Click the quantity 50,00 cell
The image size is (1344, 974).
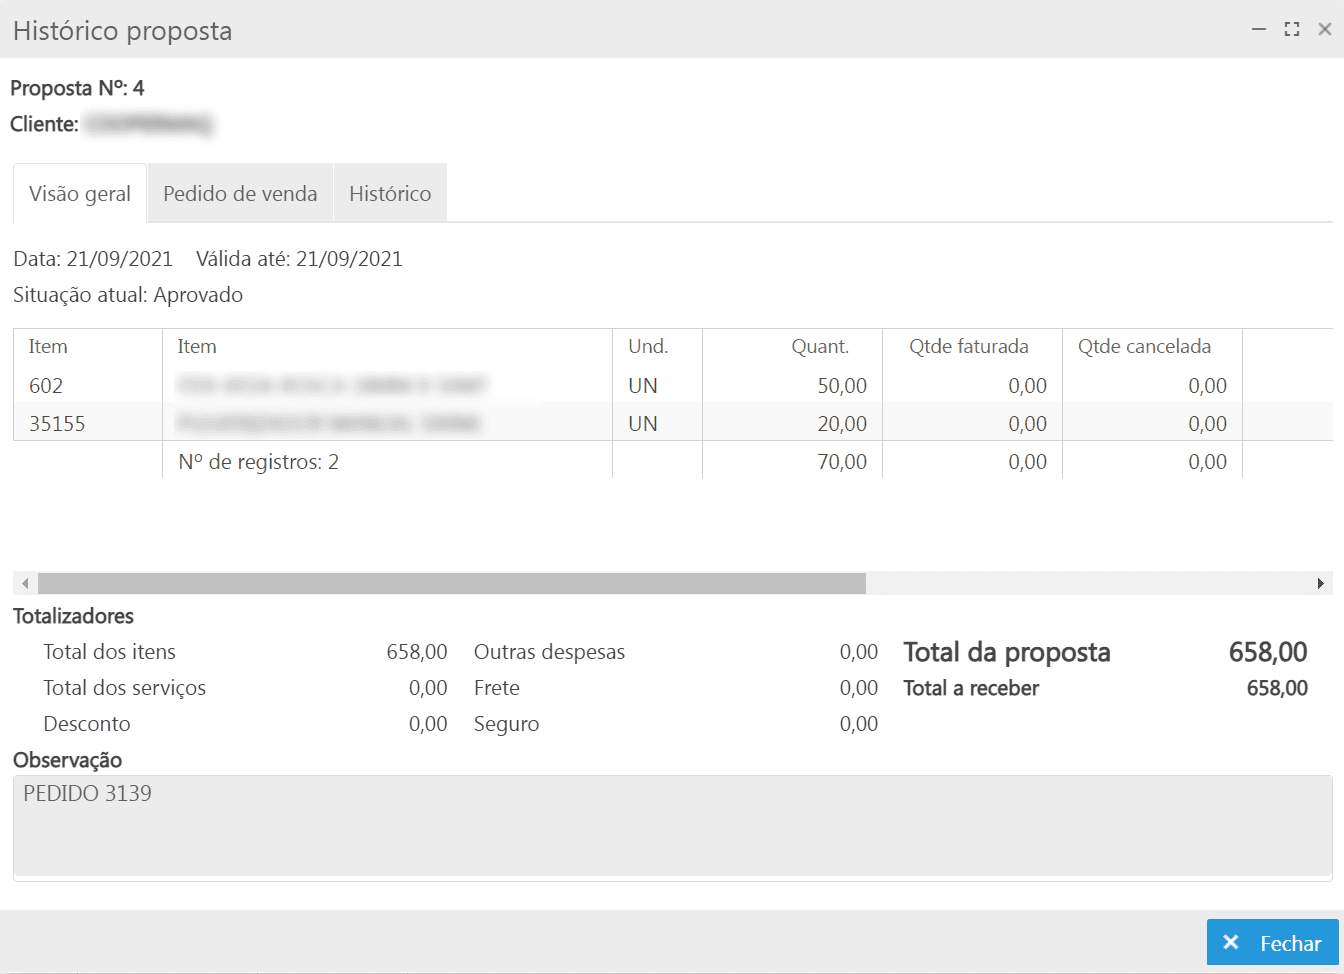pyautogui.click(x=841, y=386)
